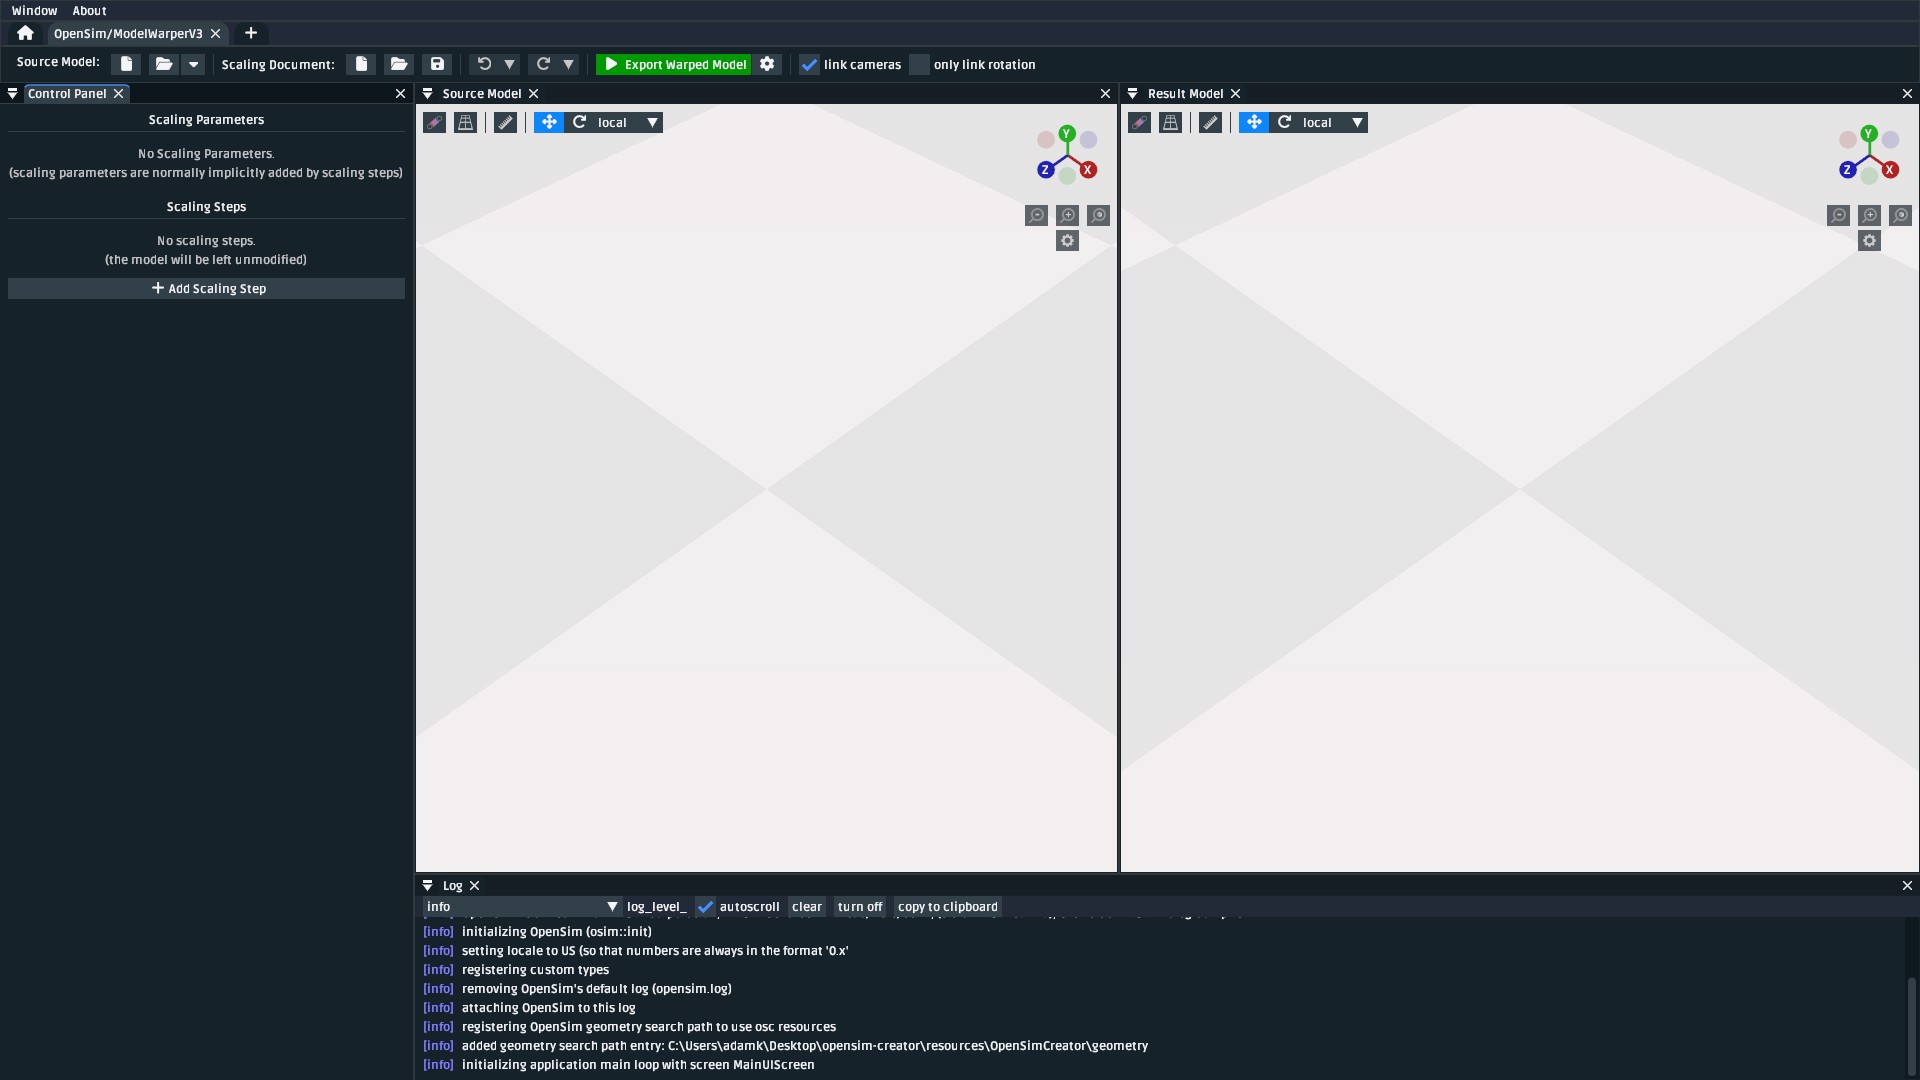Select the ruler tool in Source Model
This screenshot has height=1080, width=1920.
pyautogui.click(x=506, y=122)
